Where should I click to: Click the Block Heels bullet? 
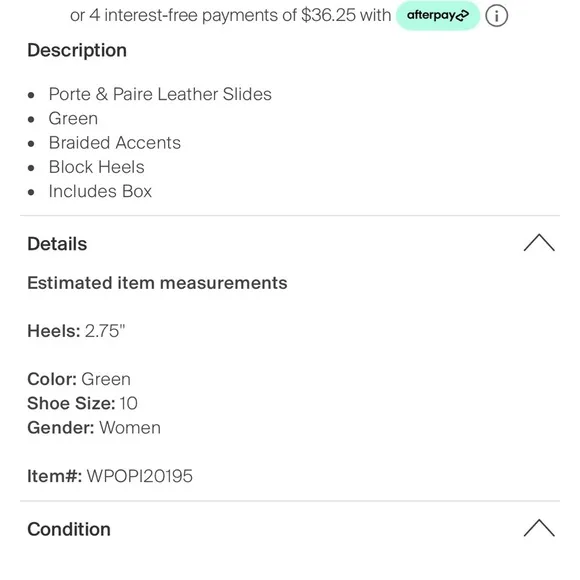point(97,167)
